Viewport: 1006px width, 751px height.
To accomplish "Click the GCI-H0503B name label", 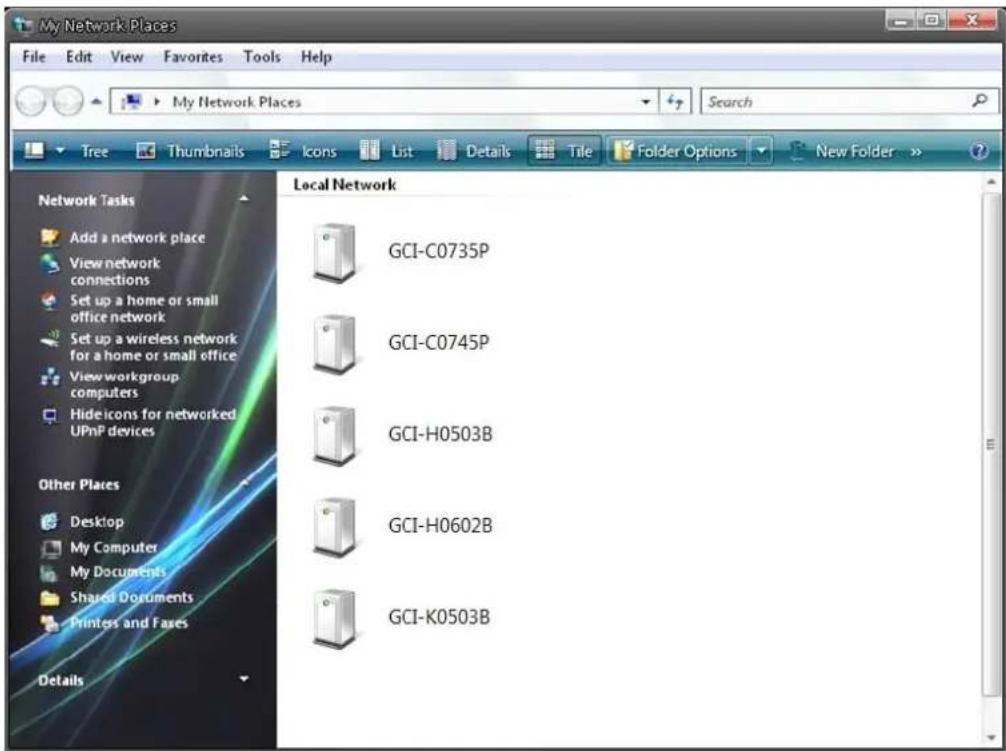I will point(440,434).
